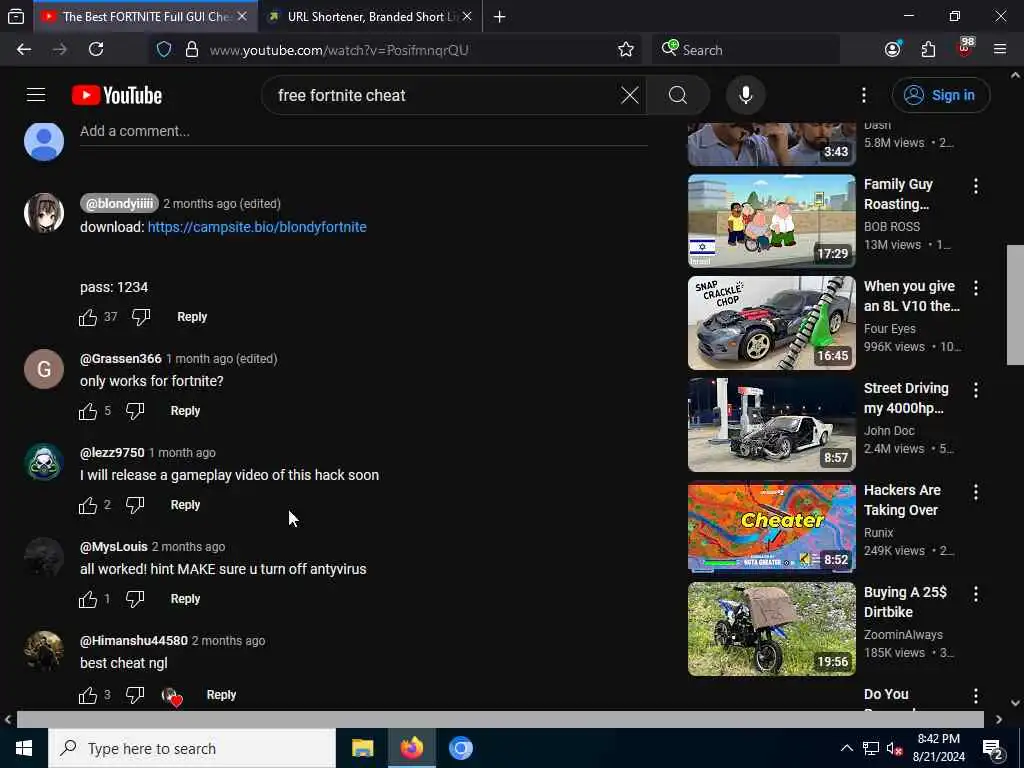Open the Firefox account icon
The width and height of the screenshot is (1024, 768).
(x=893, y=50)
